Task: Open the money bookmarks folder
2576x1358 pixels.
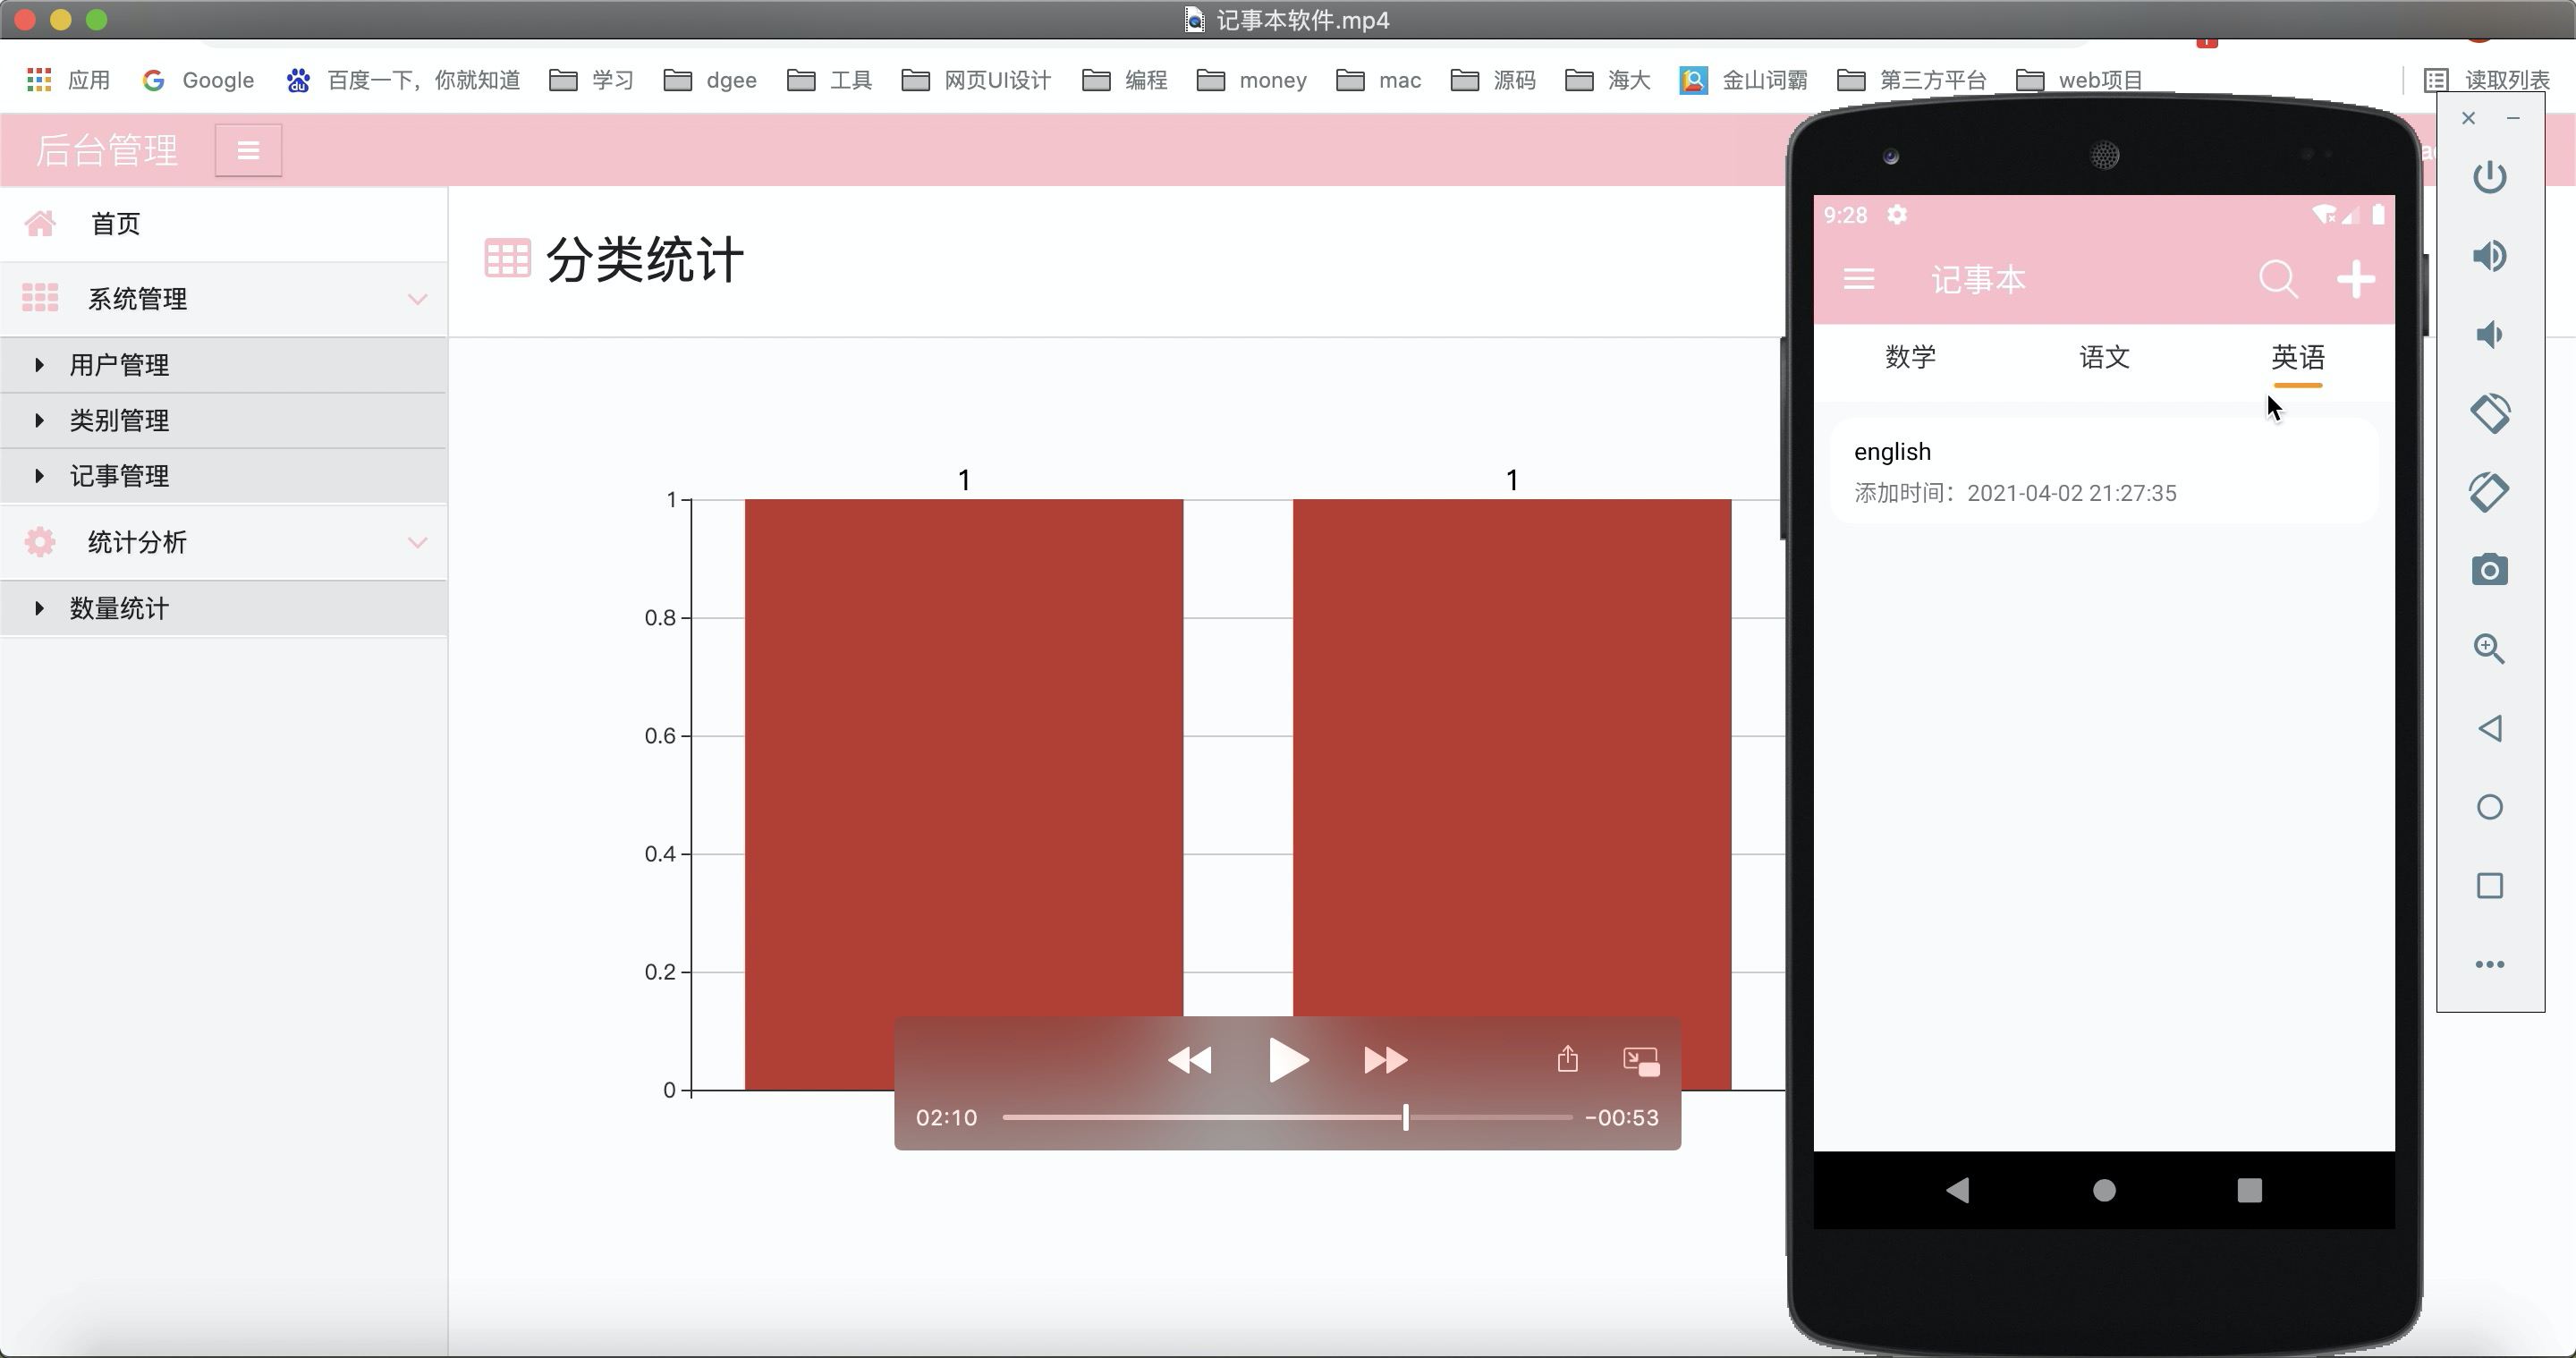Action: coord(1252,80)
